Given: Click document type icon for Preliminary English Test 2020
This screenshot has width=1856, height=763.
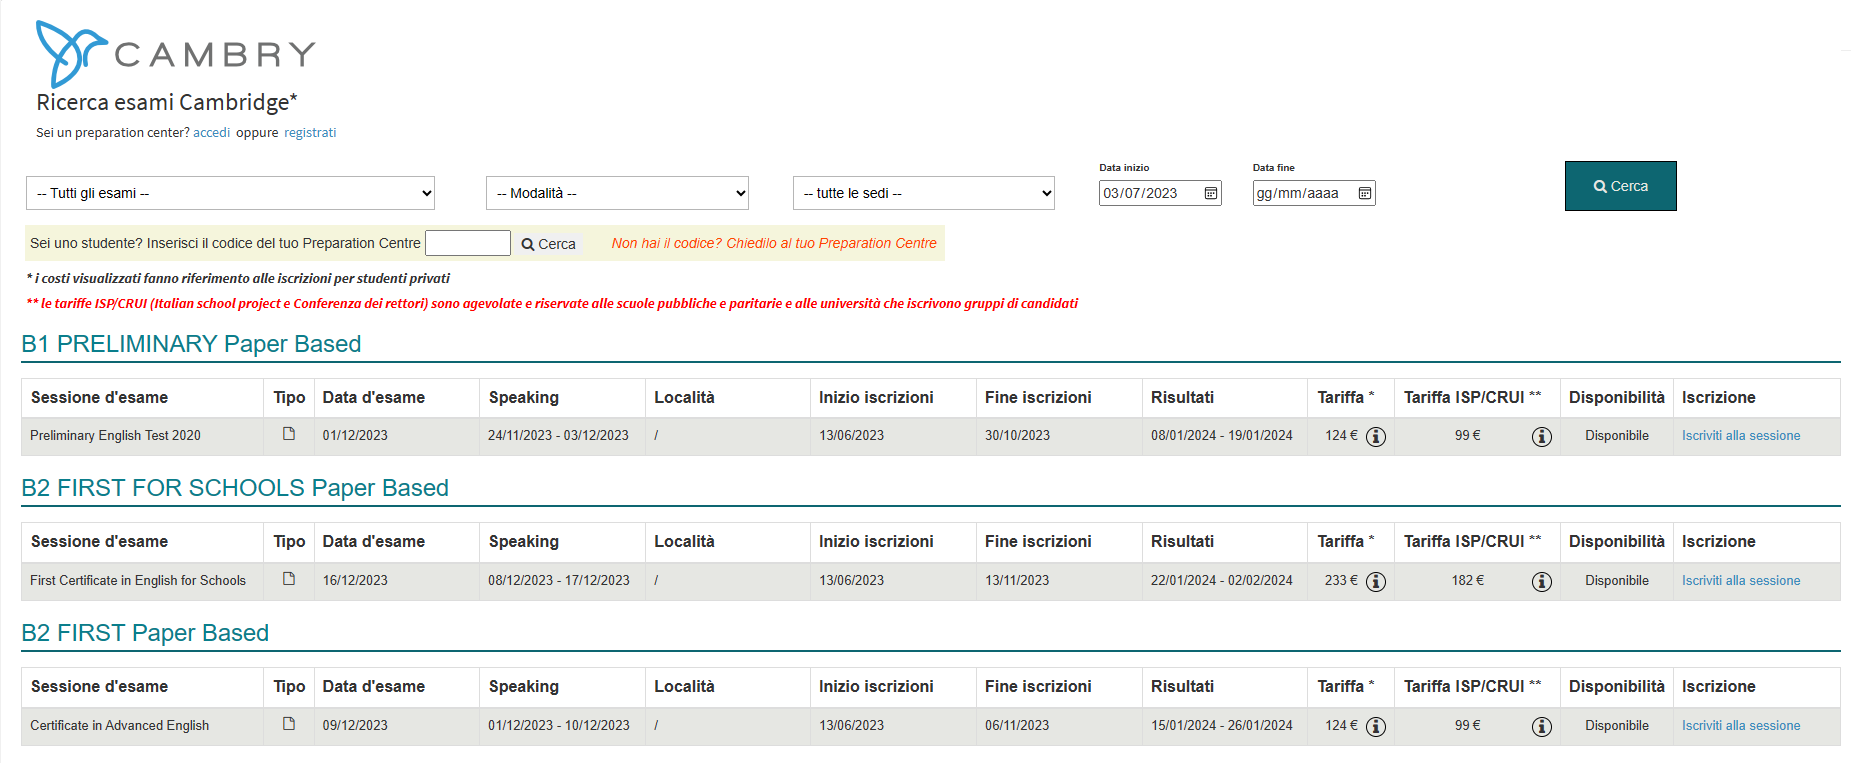Looking at the screenshot, I should (x=289, y=434).
